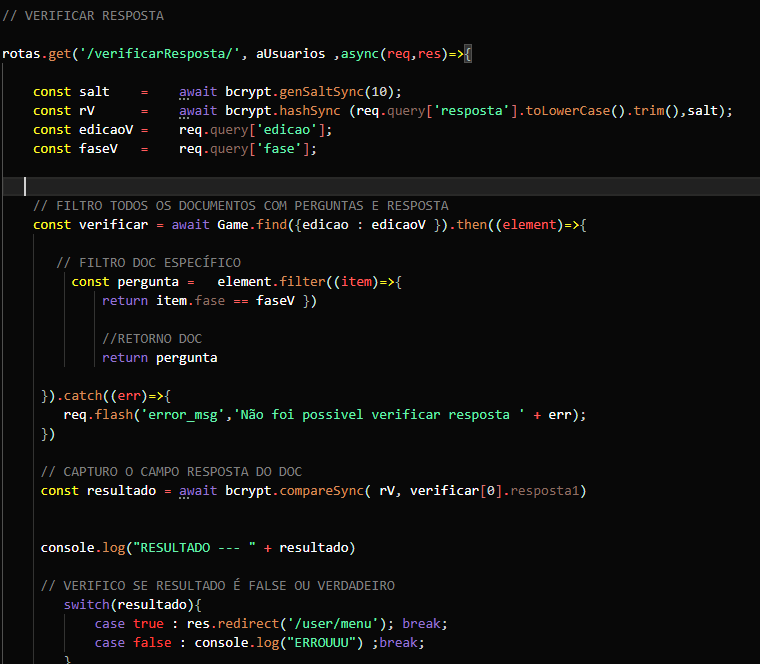Click the highlighted opening brace after '=>'
The width and height of the screenshot is (760, 664).
pyautogui.click(x=468, y=54)
